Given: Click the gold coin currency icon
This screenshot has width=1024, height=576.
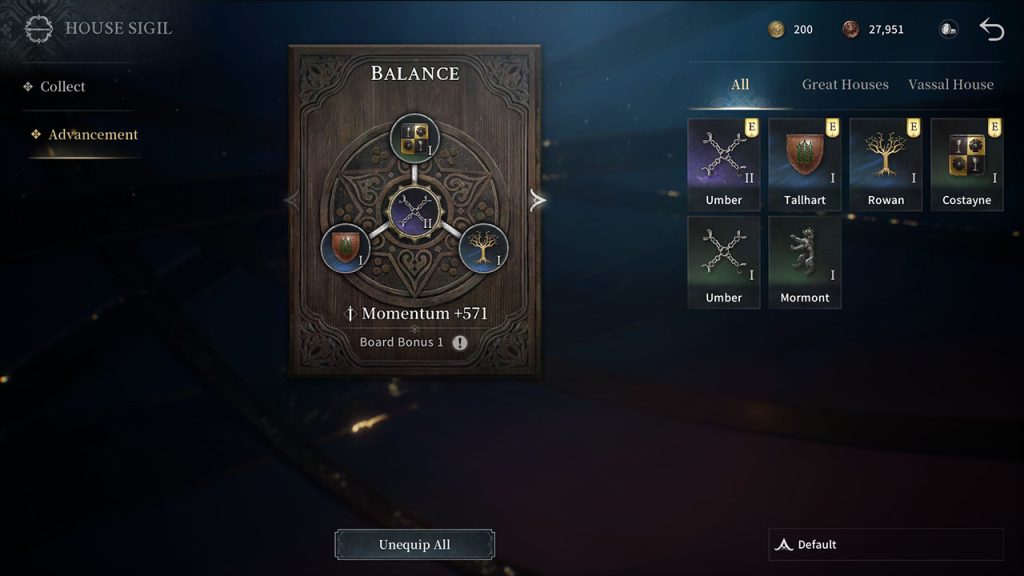Looking at the screenshot, I should click(x=776, y=29).
